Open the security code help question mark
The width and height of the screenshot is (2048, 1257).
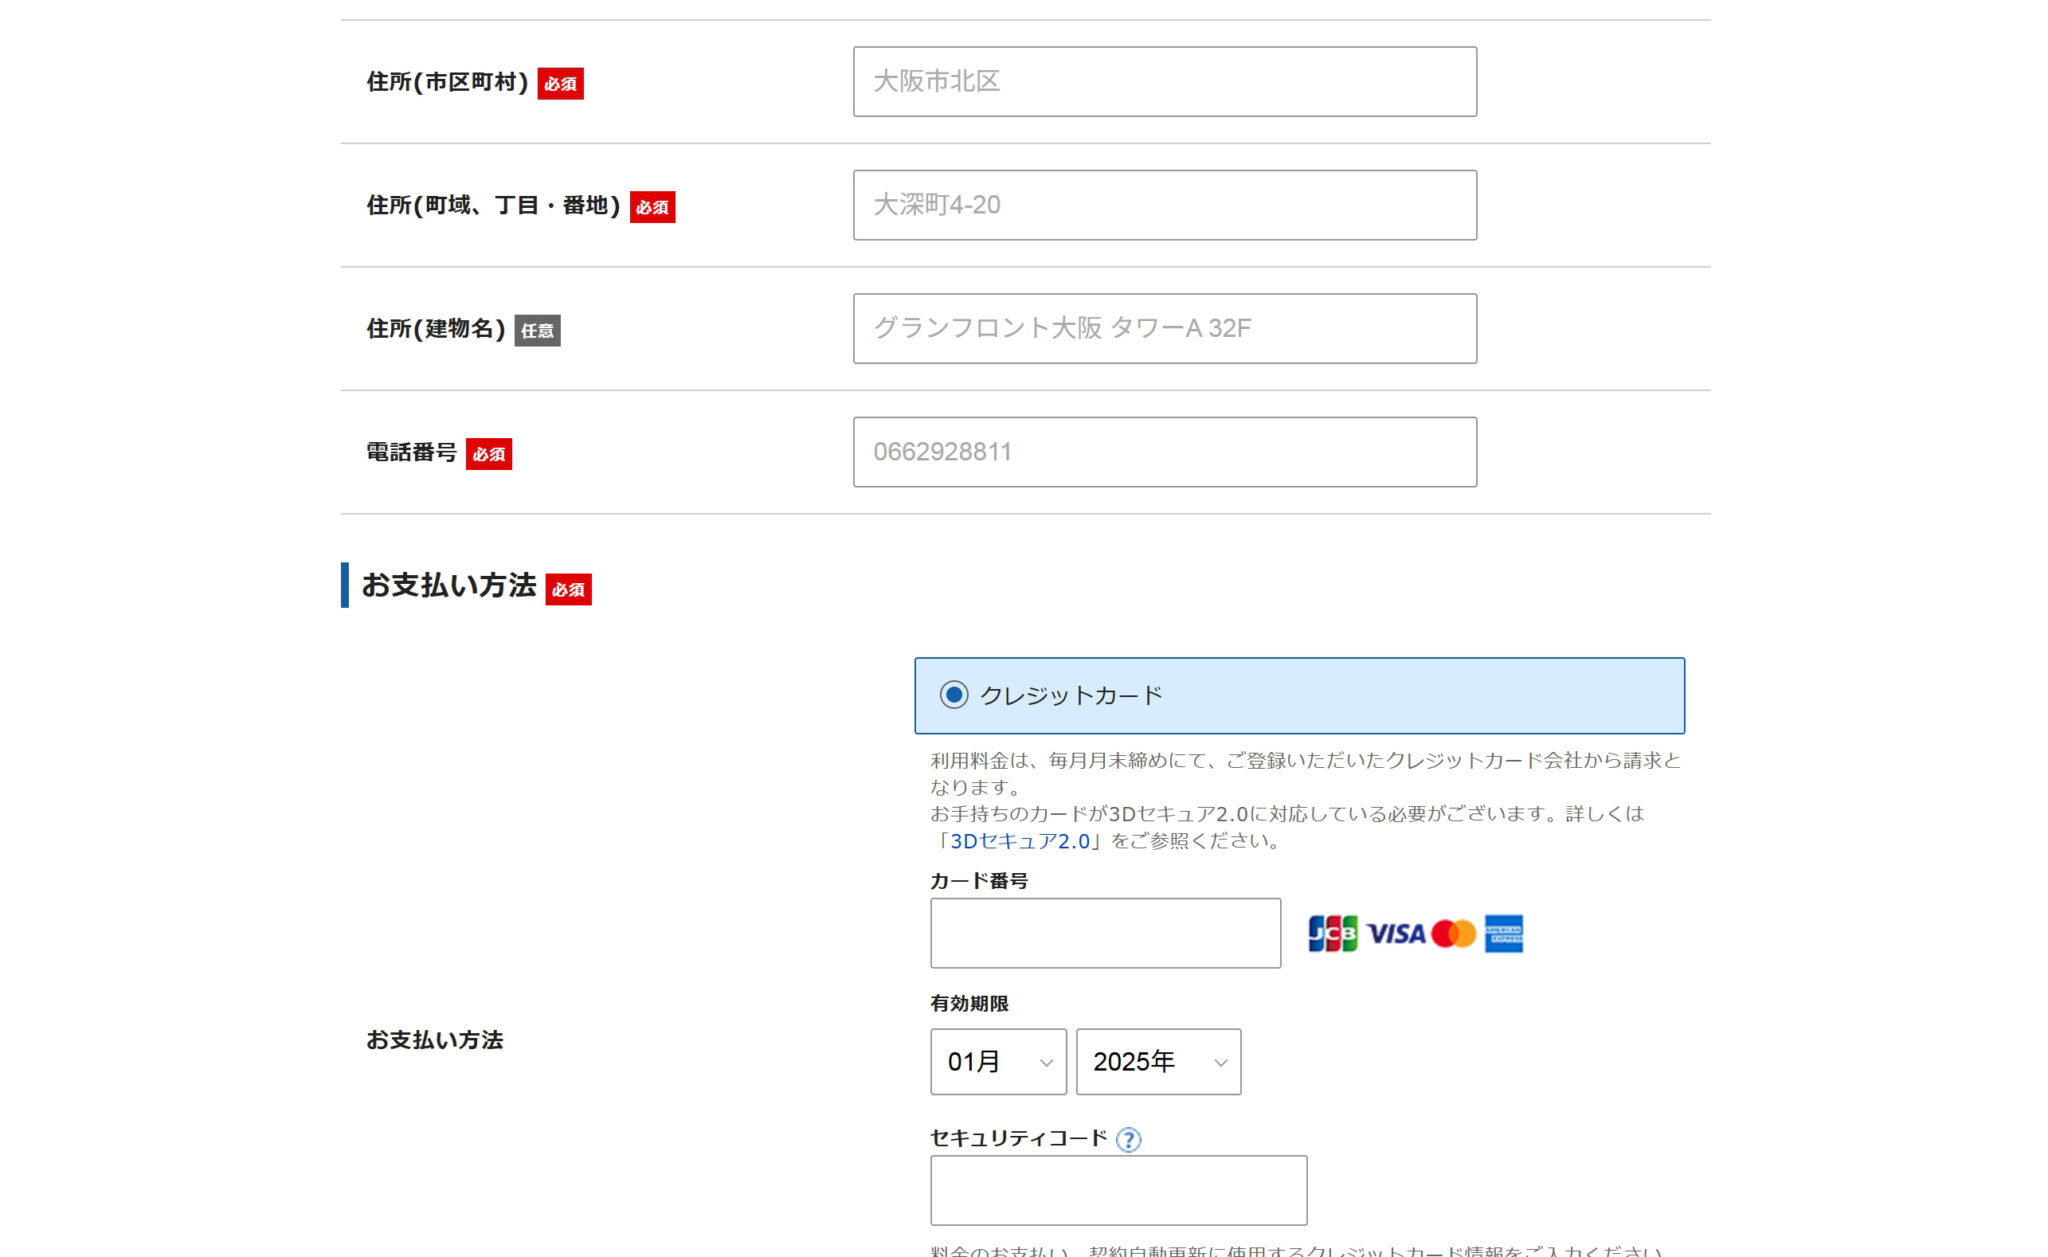1128,1139
